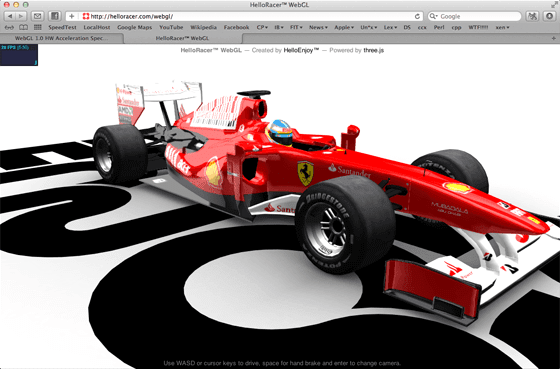Screen dimensions: 560x369
Task: Add a new tab with the plus button
Action: click(x=554, y=38)
